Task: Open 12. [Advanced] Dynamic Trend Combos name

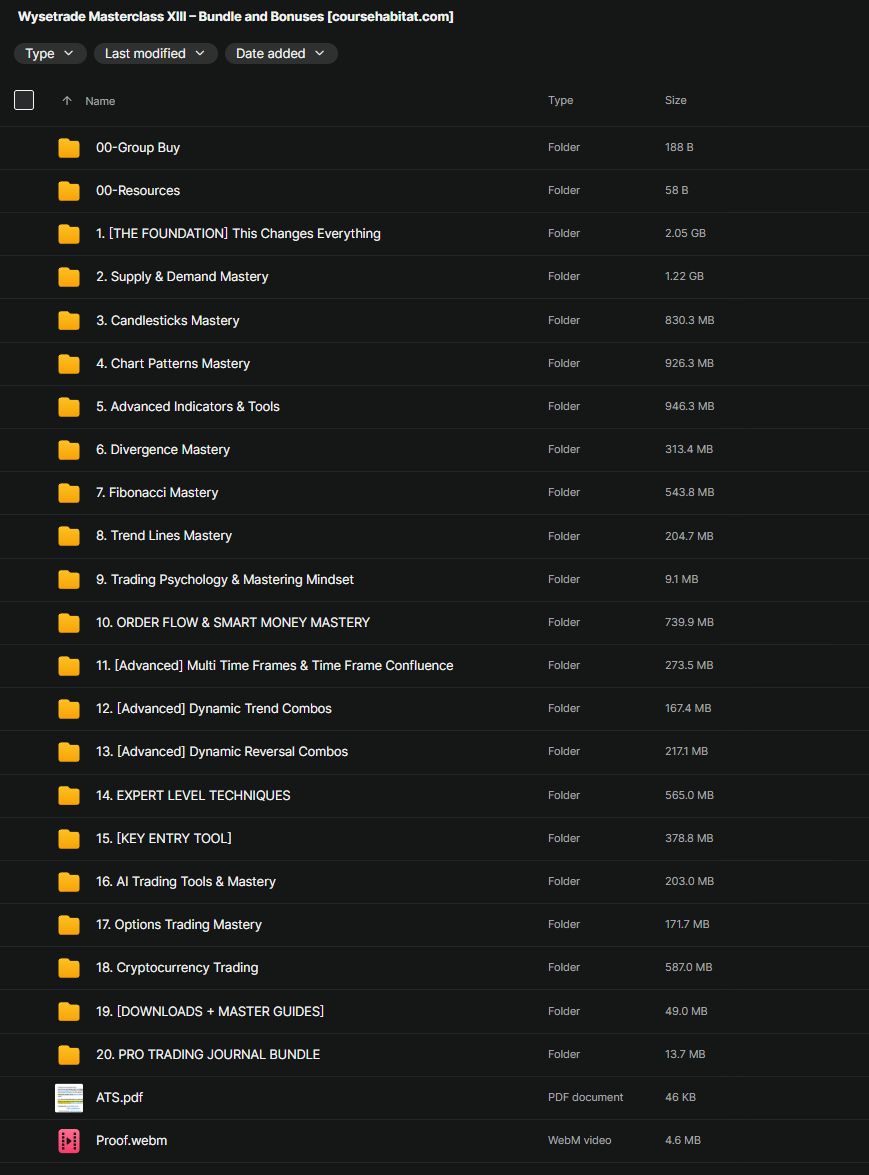Action: (x=214, y=709)
